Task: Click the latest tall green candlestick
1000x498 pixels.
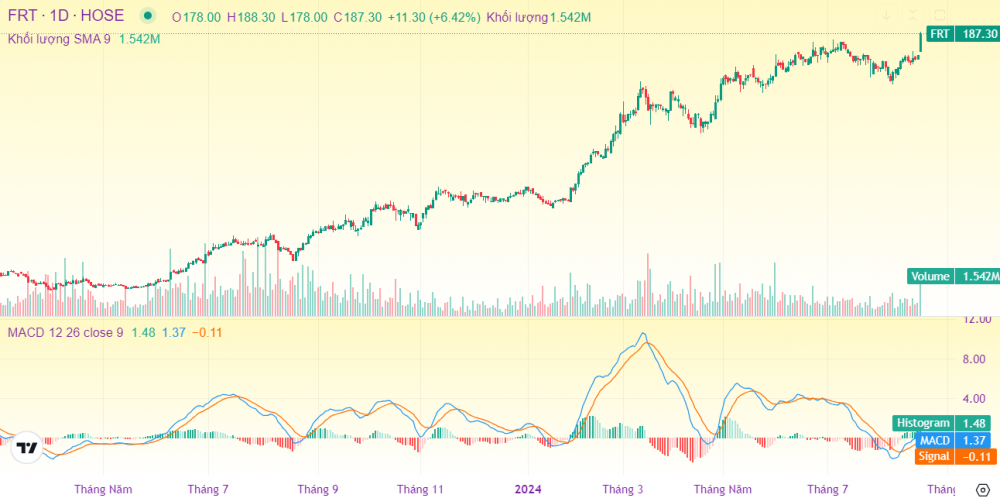Action: (920, 42)
